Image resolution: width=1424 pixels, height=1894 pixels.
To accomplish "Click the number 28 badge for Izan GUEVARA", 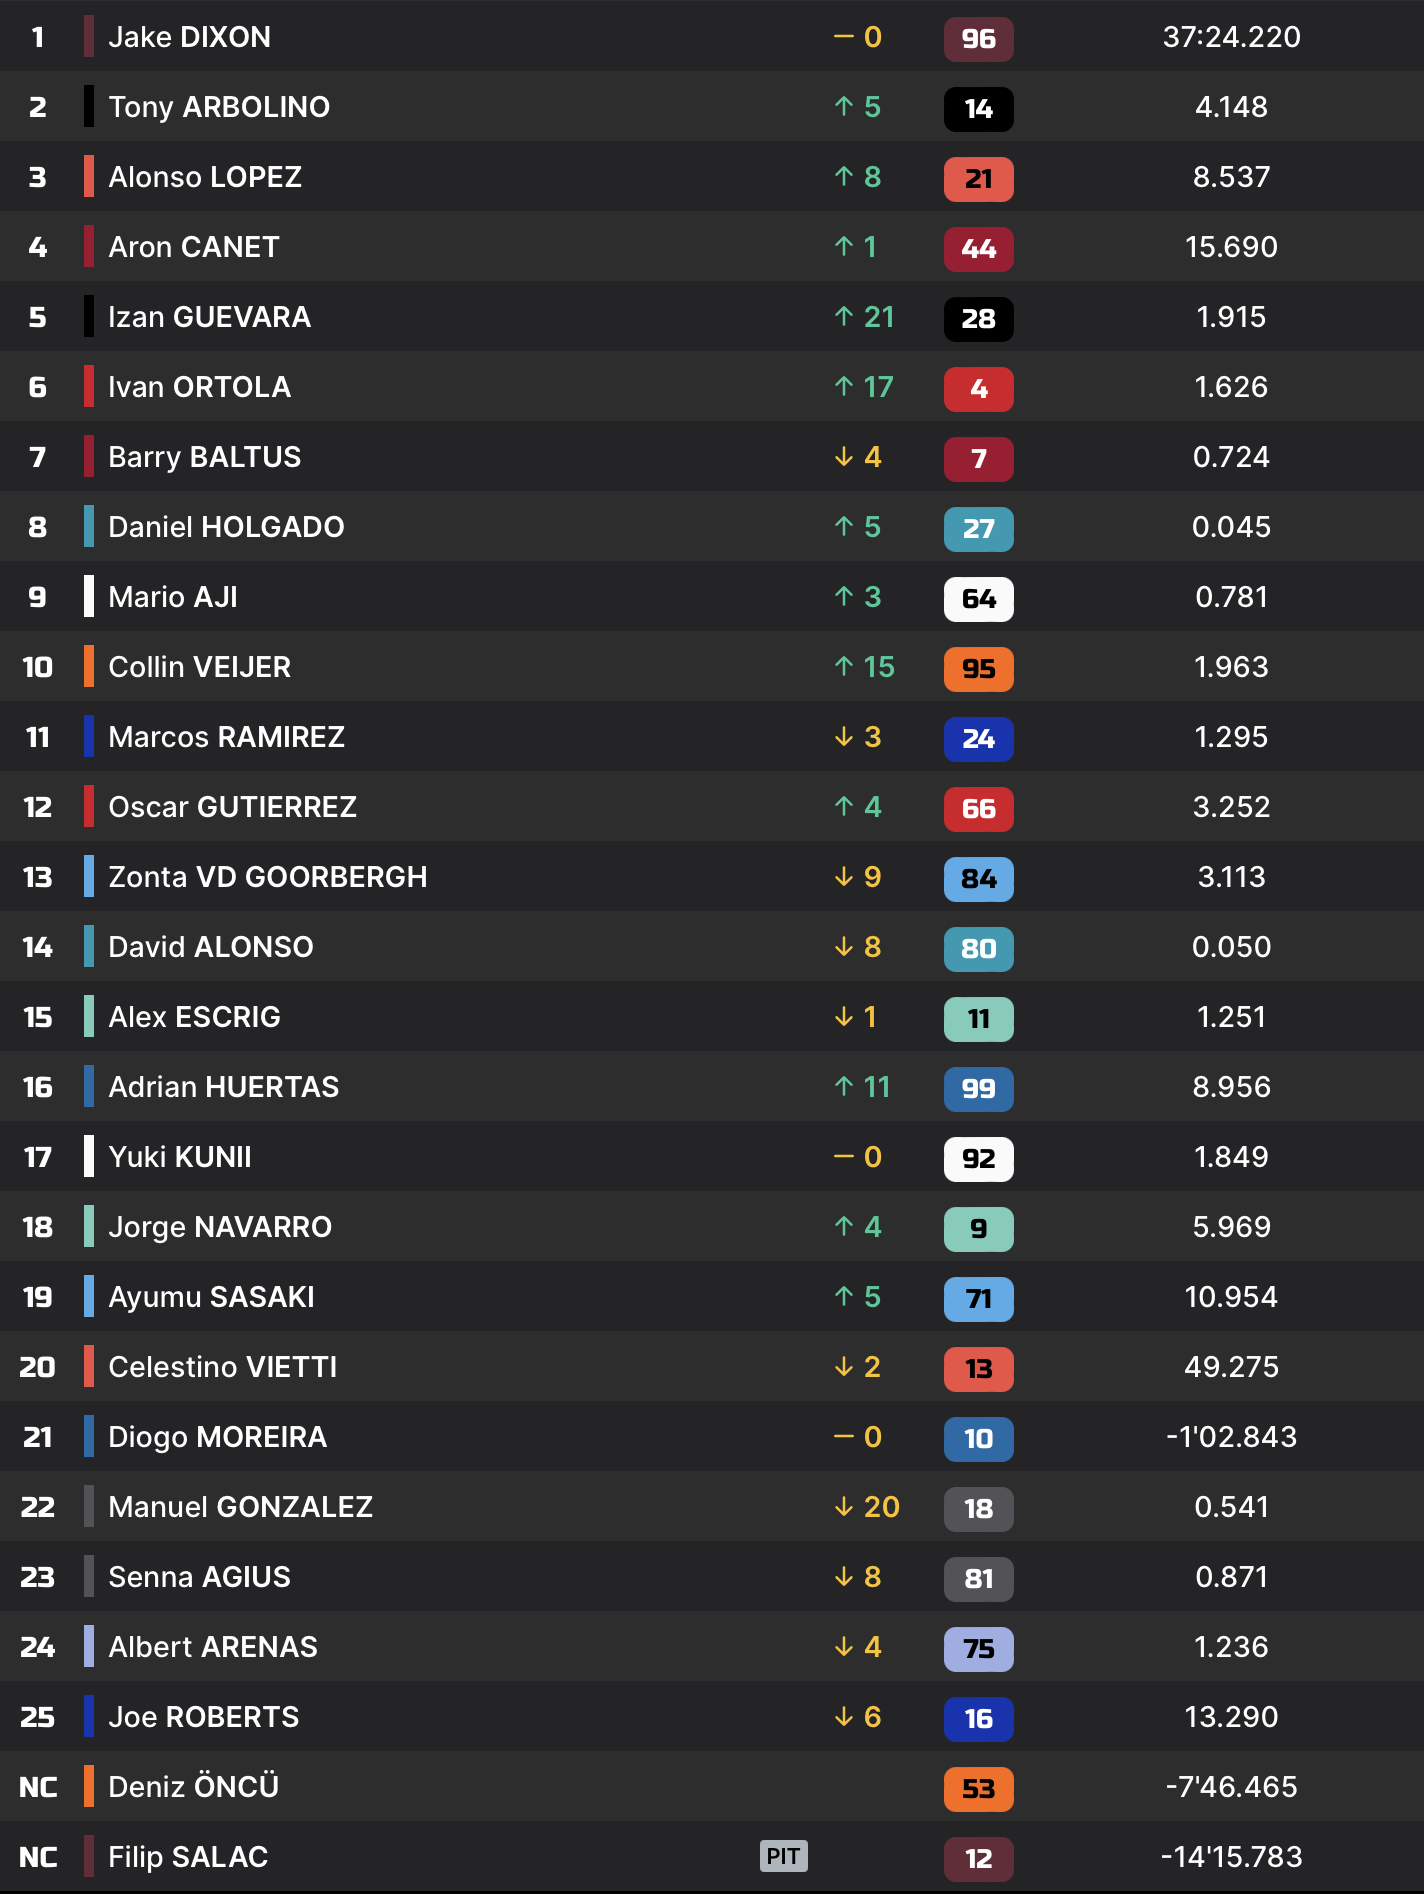I will point(978,319).
